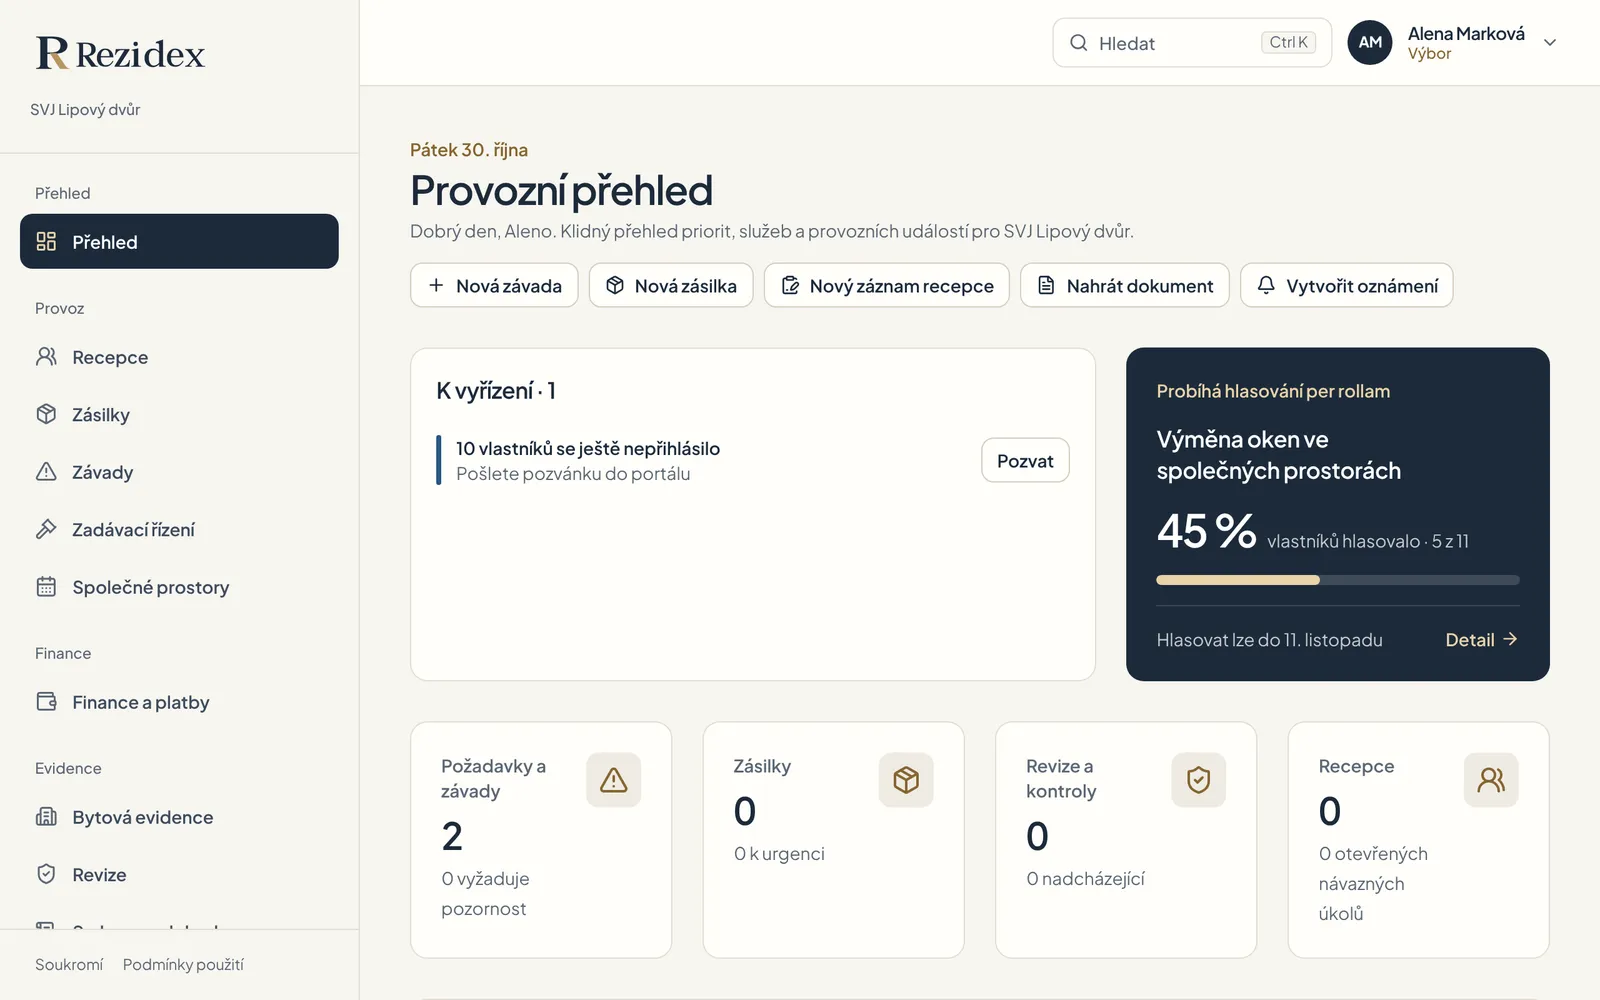The width and height of the screenshot is (1600, 1000).
Task: Open the Soukromí footer link
Action: click(x=69, y=965)
